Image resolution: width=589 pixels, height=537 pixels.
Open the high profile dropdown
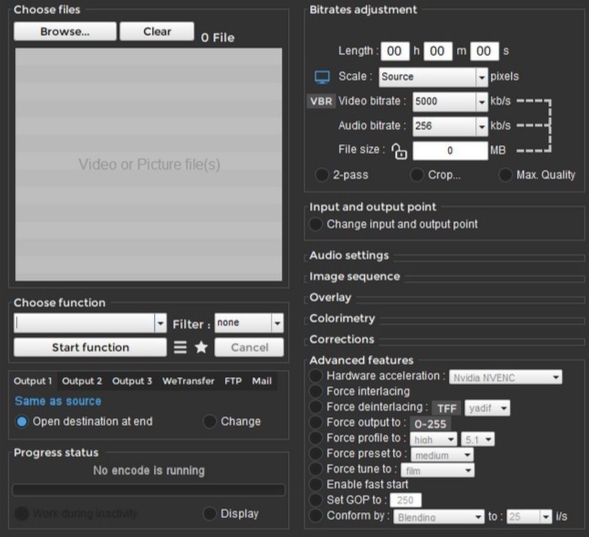coord(433,439)
